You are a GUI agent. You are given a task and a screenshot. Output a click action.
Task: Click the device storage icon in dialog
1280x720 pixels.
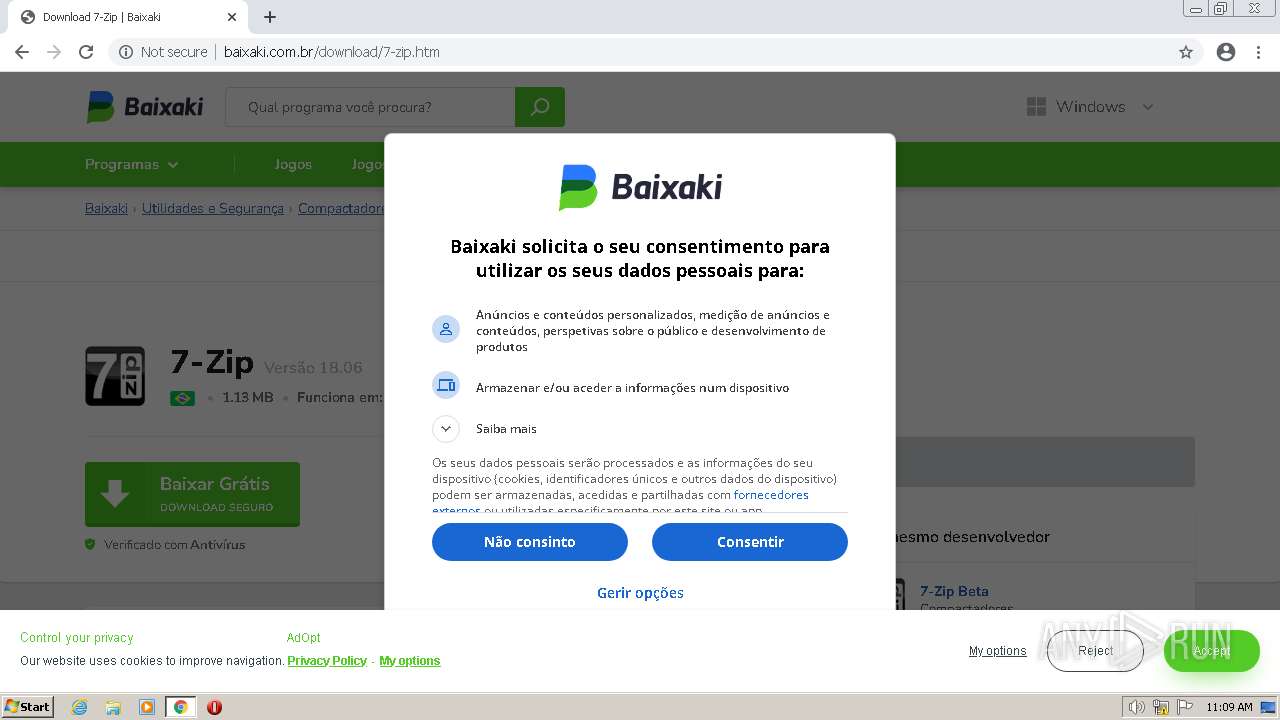446,385
